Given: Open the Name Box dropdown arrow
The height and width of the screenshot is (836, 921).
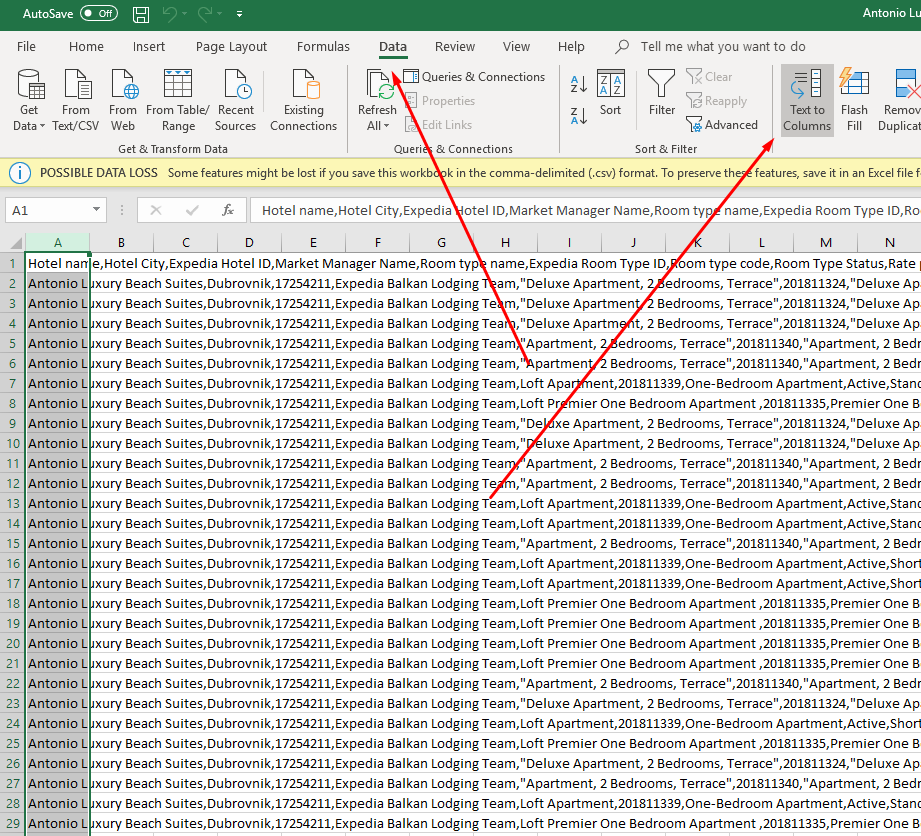Looking at the screenshot, I should 96,210.
